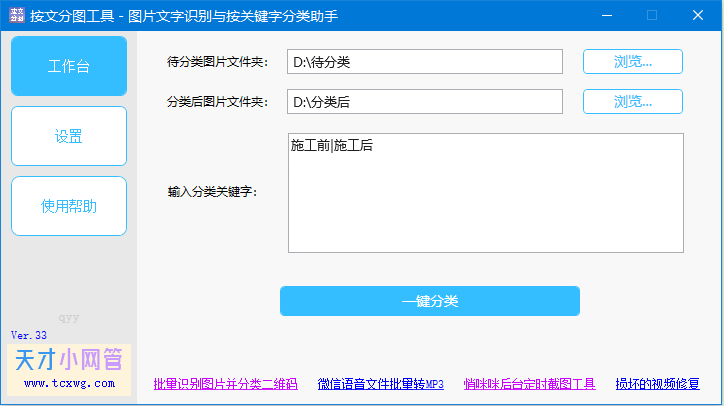Open the 微信语音文件批量转MP3 link
The height and width of the screenshot is (406, 724).
[380, 383]
